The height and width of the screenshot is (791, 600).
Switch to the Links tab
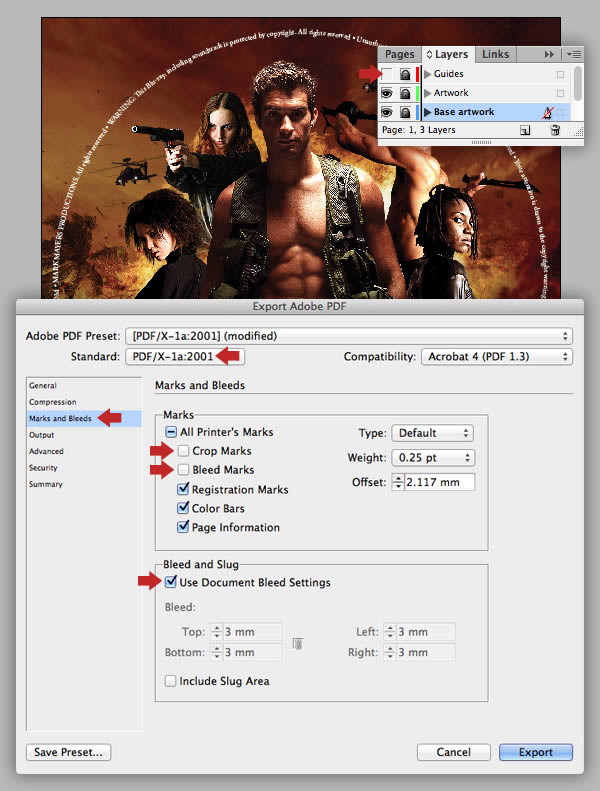(x=495, y=54)
